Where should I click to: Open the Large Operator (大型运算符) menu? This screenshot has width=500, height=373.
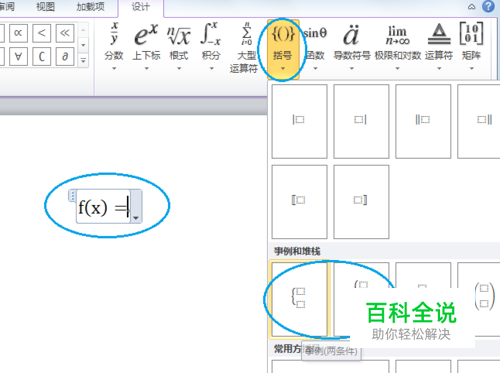[245, 47]
